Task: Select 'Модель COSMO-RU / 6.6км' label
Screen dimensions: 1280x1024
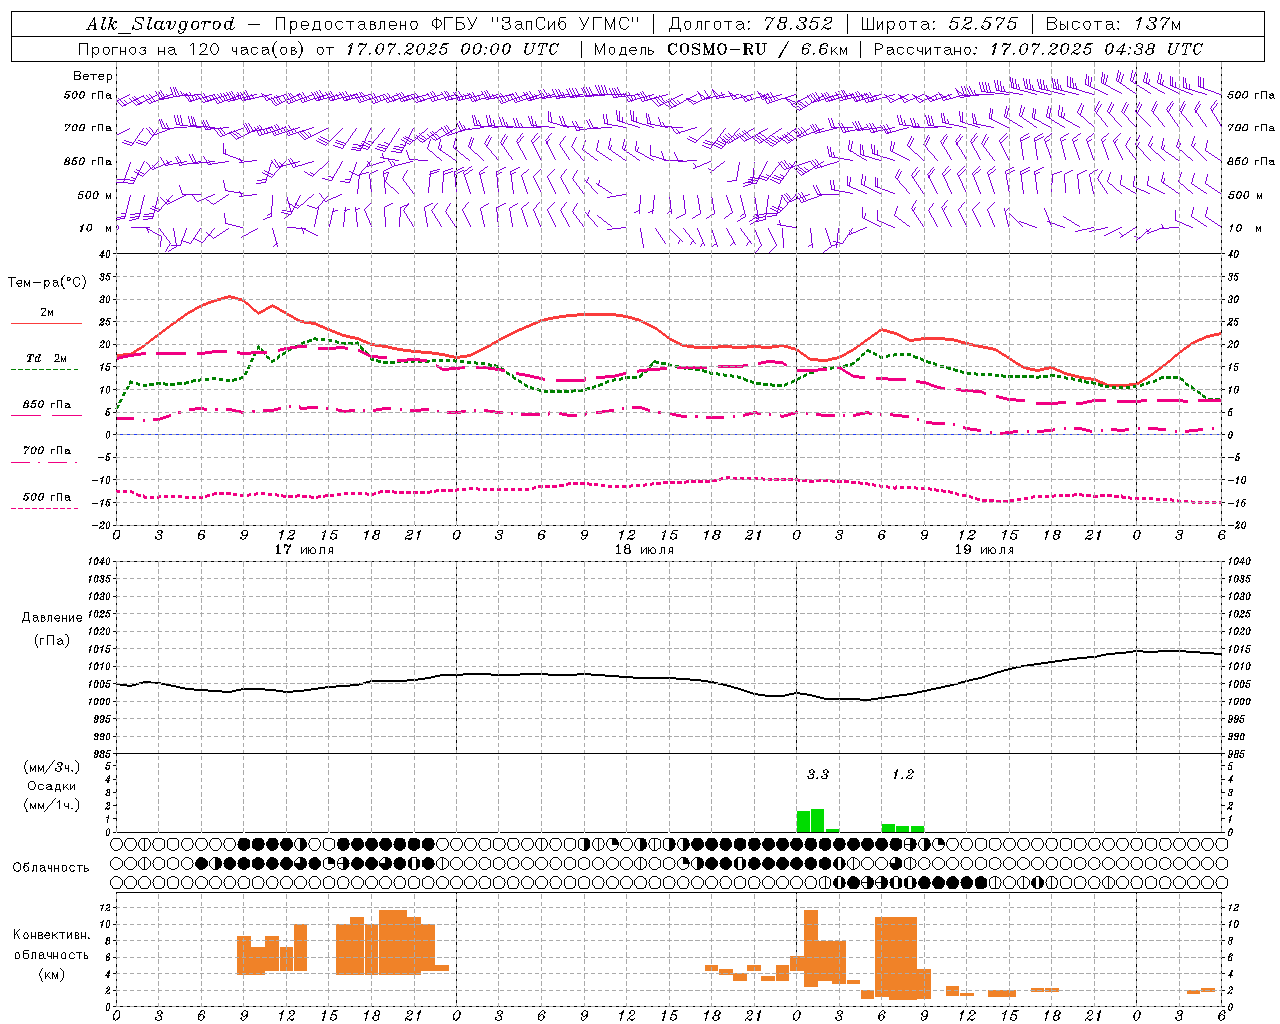Action: point(721,49)
